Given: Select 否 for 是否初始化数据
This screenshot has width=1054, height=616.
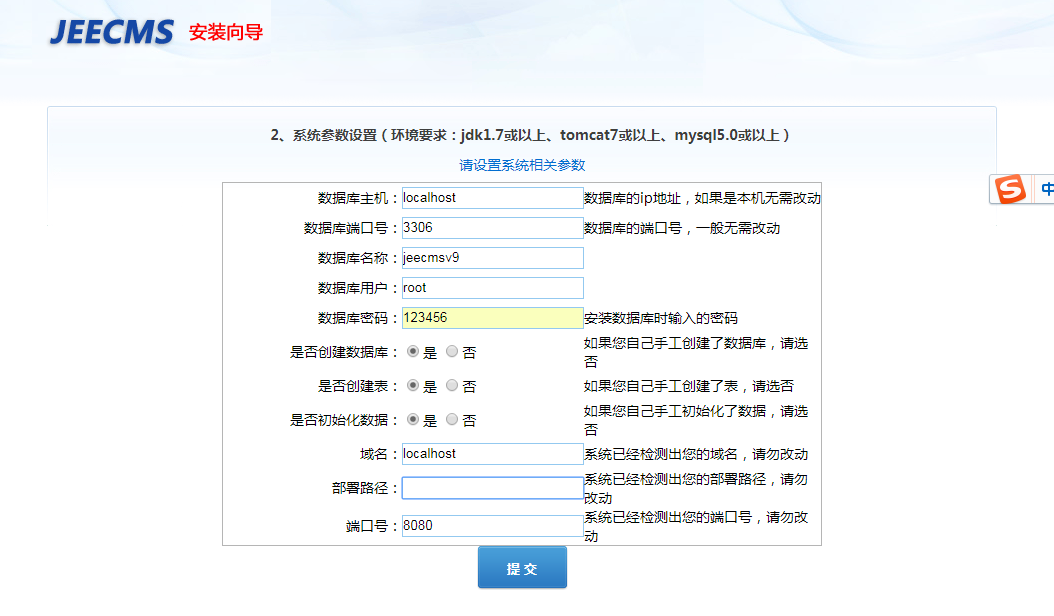Looking at the screenshot, I should coord(452,420).
